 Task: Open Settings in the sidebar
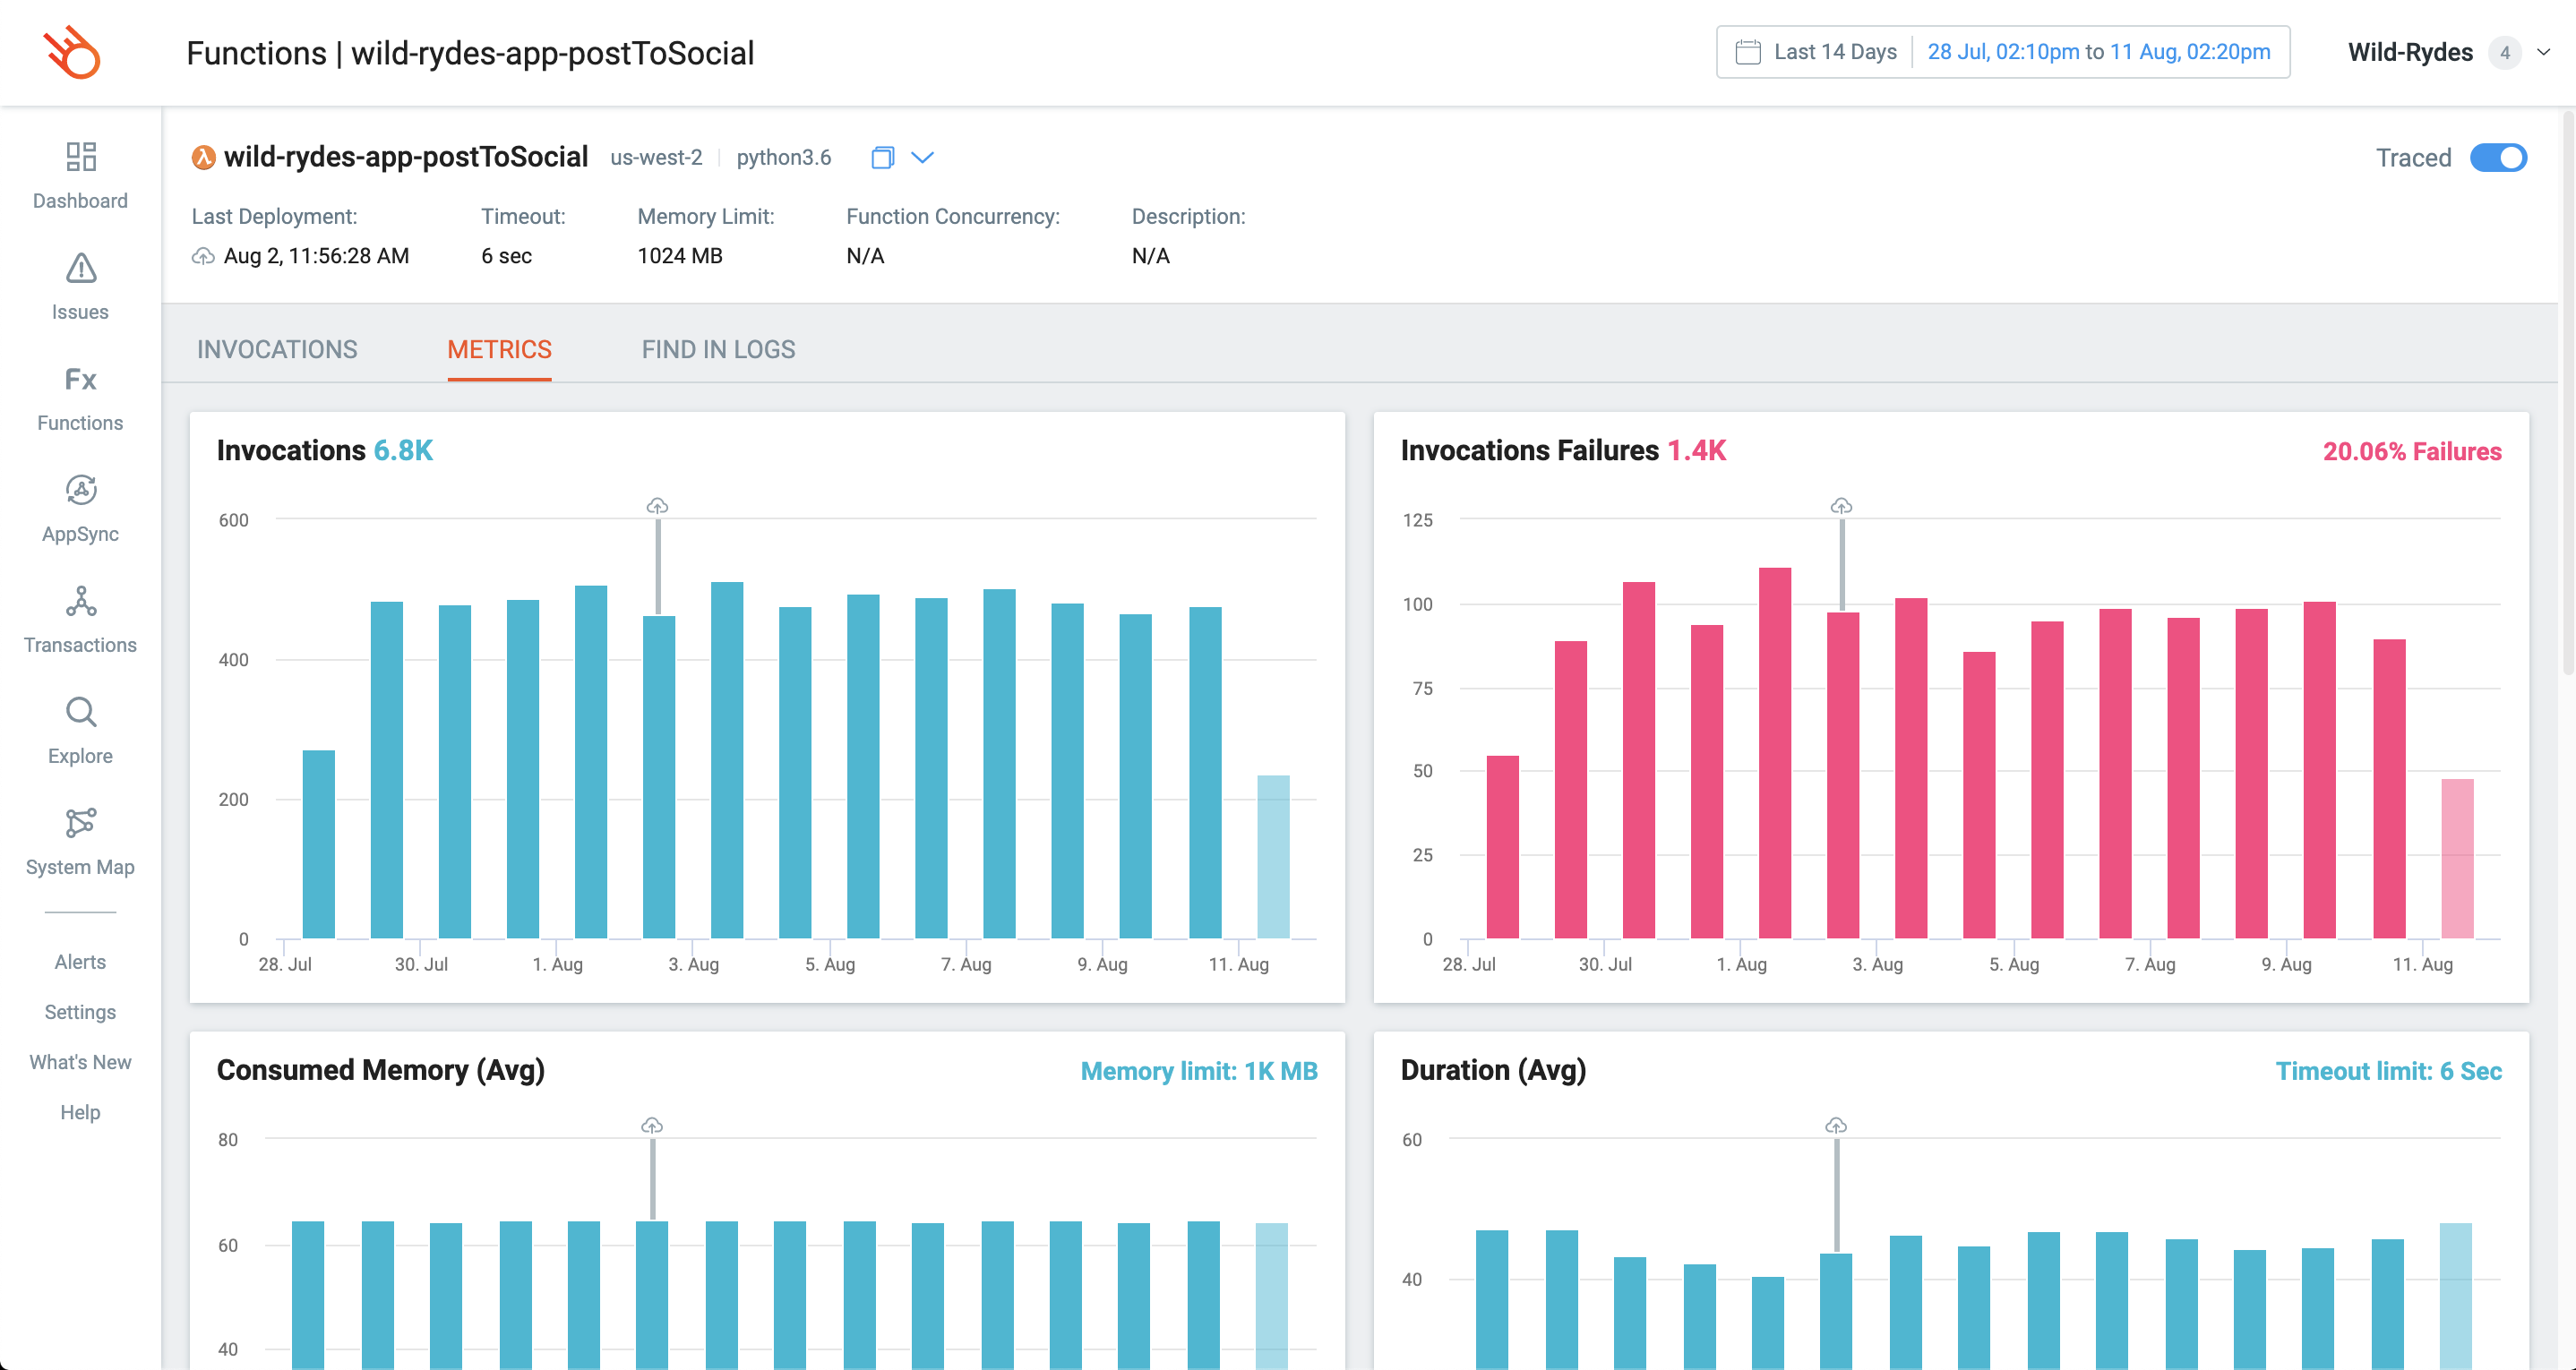(x=80, y=1012)
